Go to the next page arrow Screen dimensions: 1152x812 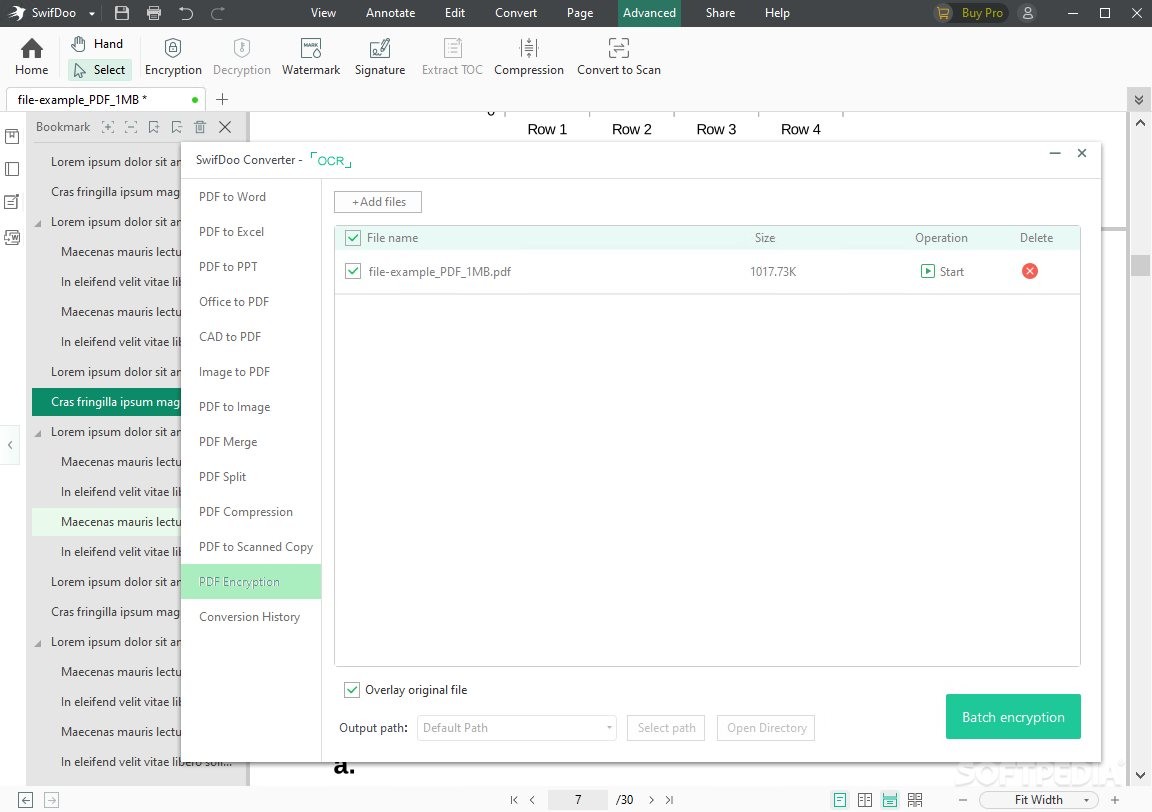(651, 800)
